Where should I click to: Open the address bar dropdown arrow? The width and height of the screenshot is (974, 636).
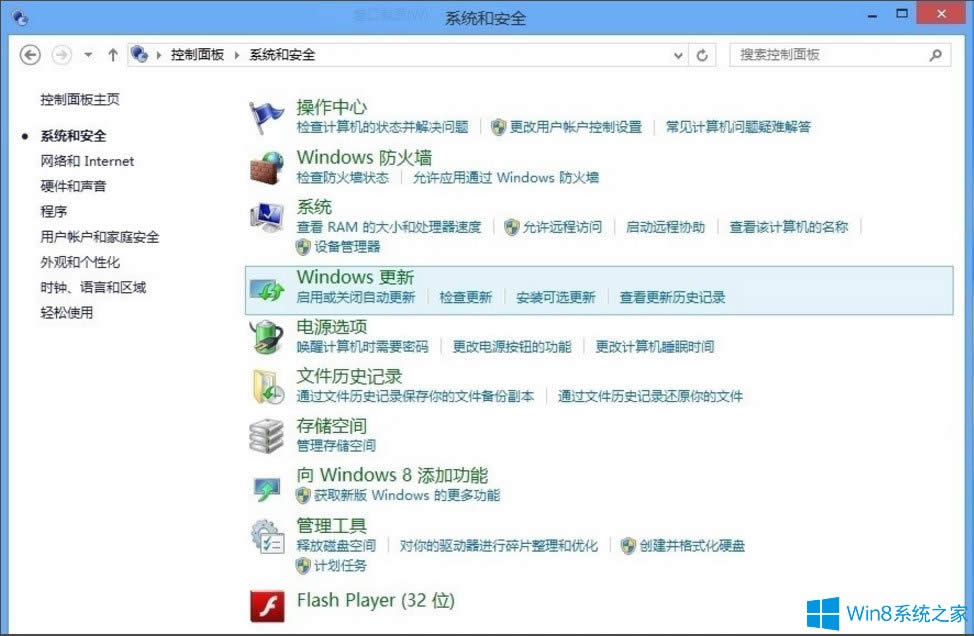click(x=678, y=56)
